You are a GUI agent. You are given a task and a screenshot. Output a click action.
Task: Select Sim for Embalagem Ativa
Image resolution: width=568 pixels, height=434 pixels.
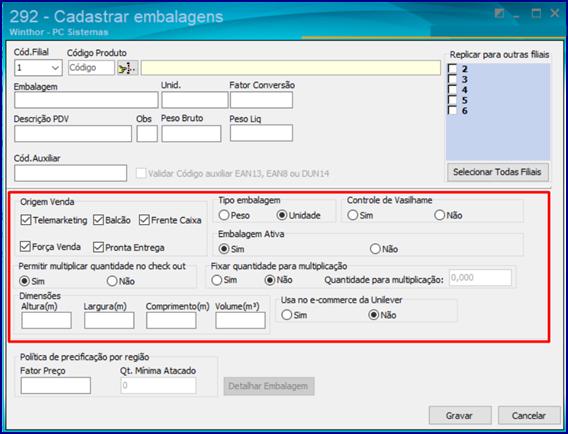(224, 249)
